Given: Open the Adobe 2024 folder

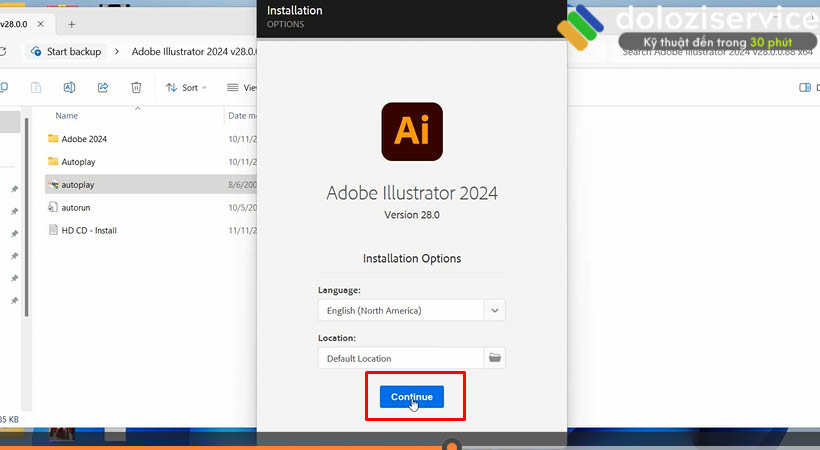Looking at the screenshot, I should pos(84,139).
